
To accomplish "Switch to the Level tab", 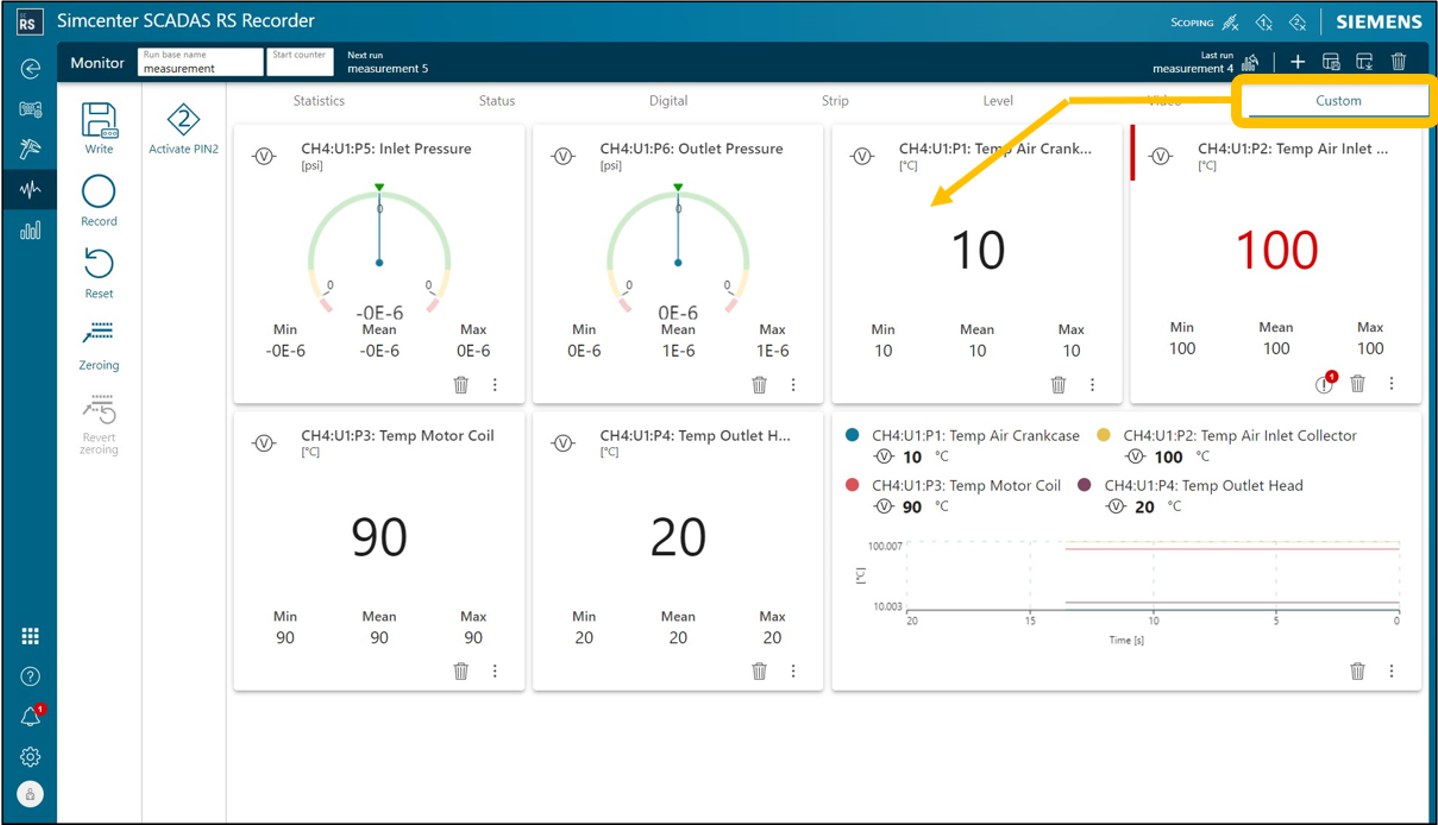I will pos(998,101).
